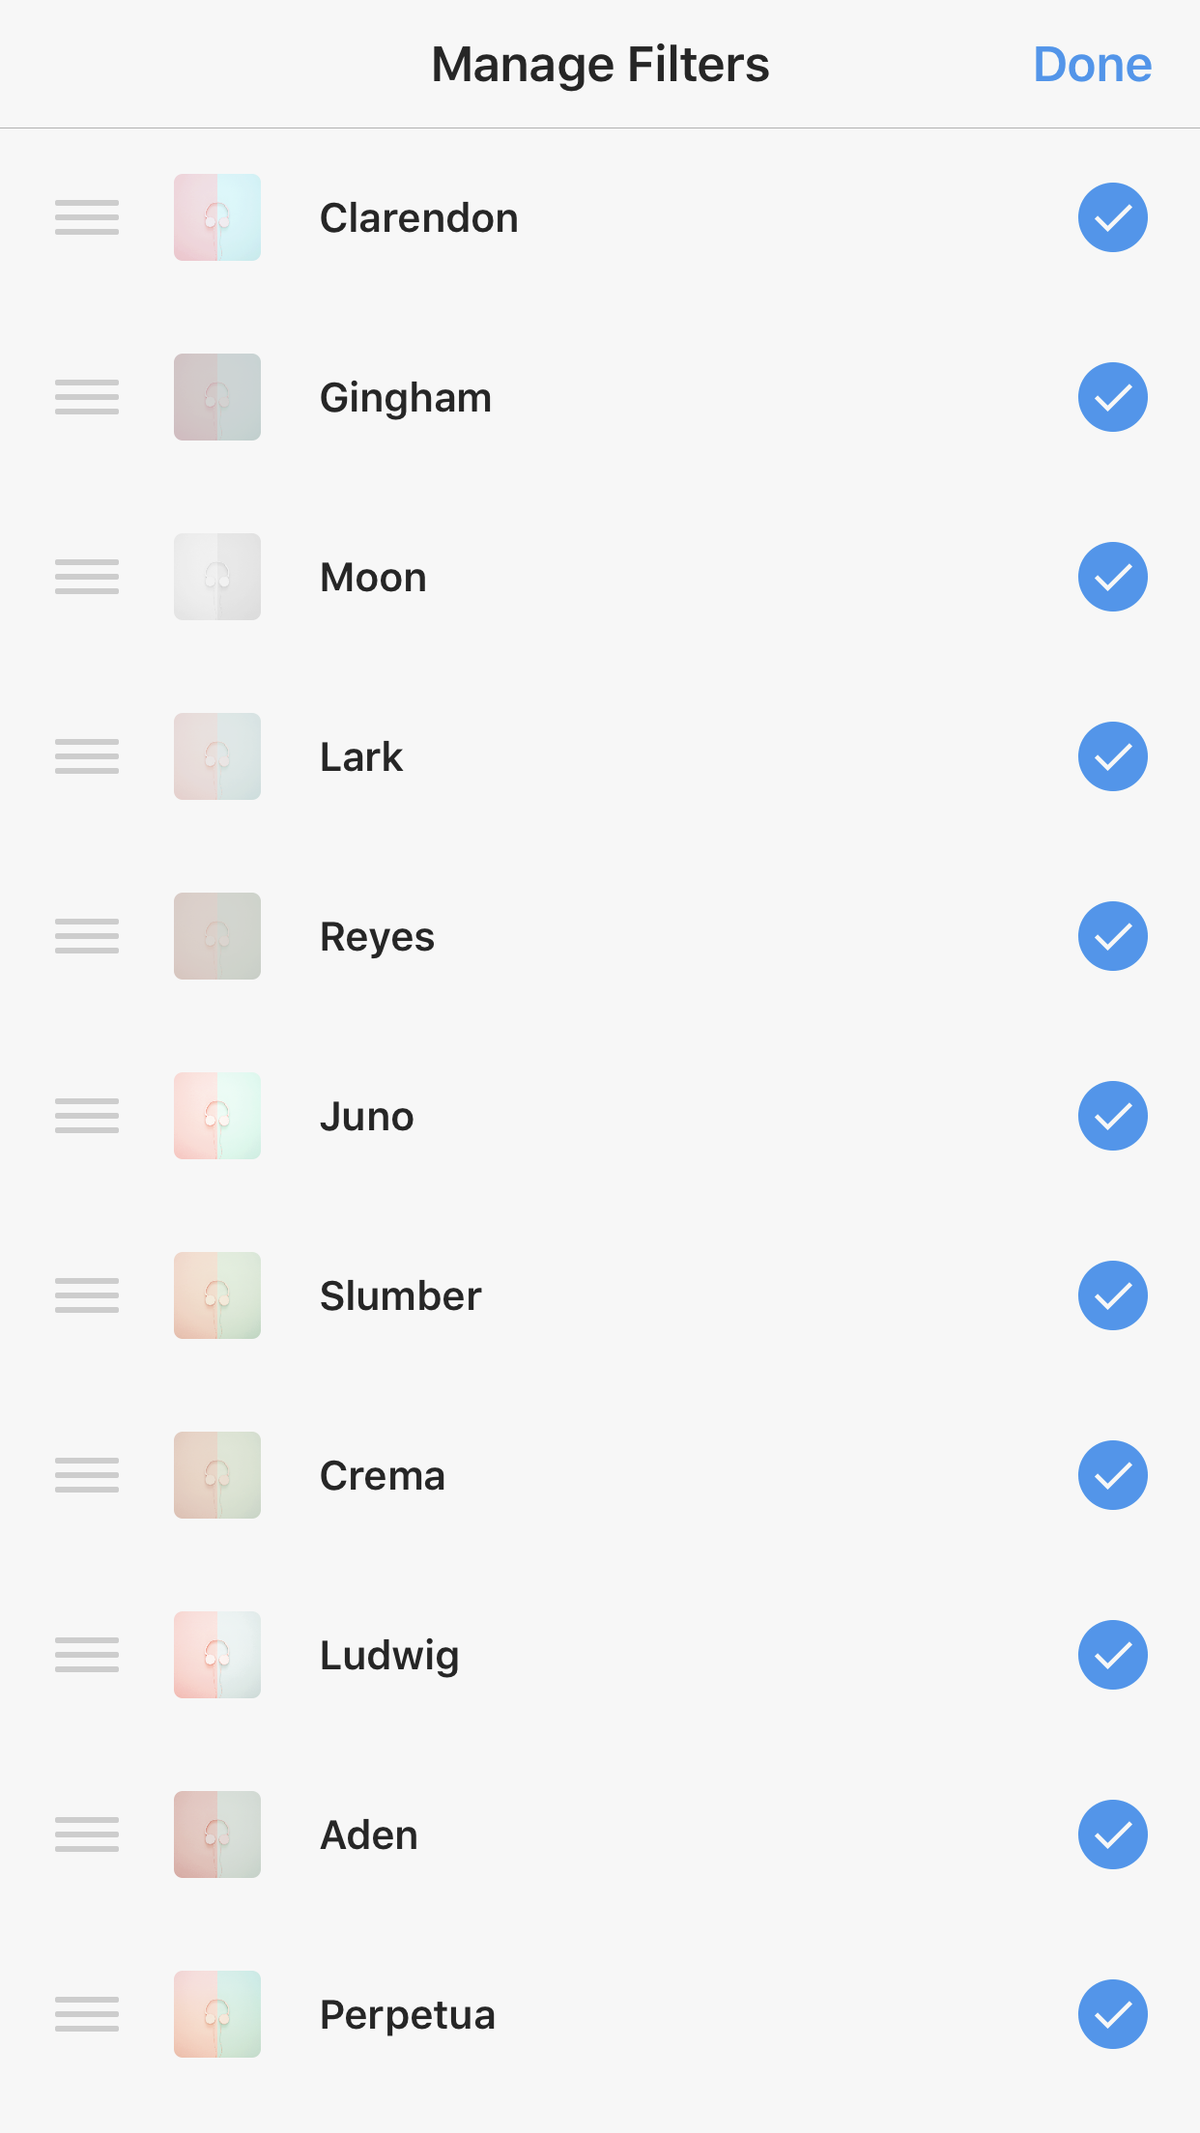Select the reorder handle next to Juno
Screen dimensions: 1200x2133
pos(87,1116)
